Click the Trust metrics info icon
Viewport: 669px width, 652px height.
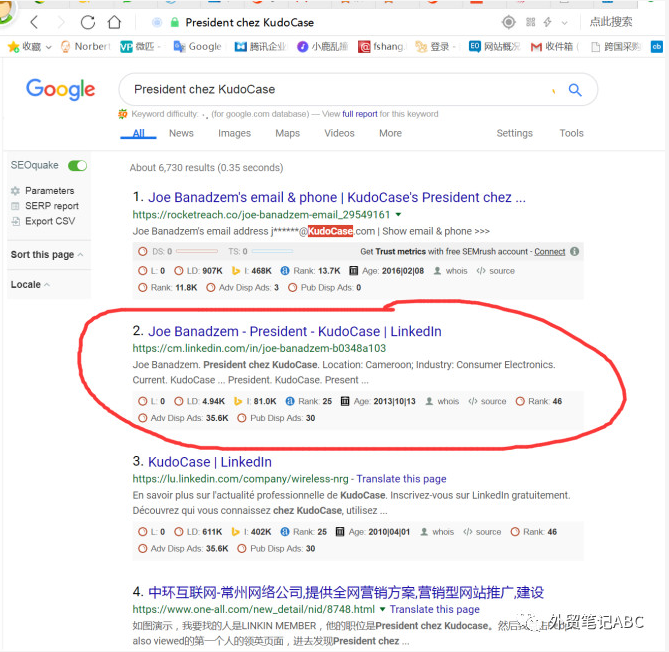[575, 251]
